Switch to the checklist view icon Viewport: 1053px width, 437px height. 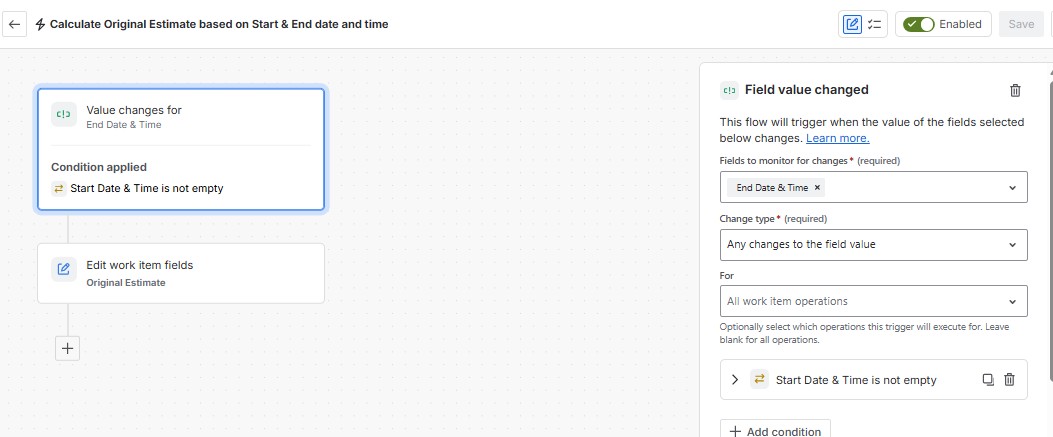click(874, 24)
